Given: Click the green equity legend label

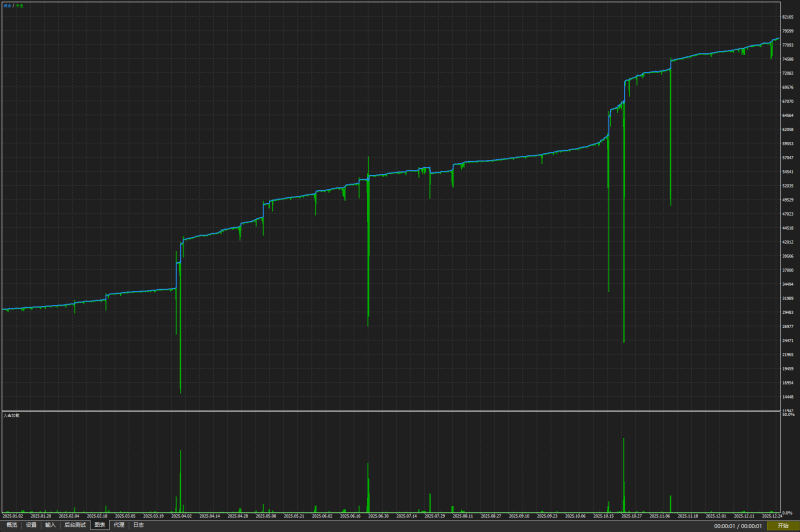Looking at the screenshot, I should pos(19,6).
